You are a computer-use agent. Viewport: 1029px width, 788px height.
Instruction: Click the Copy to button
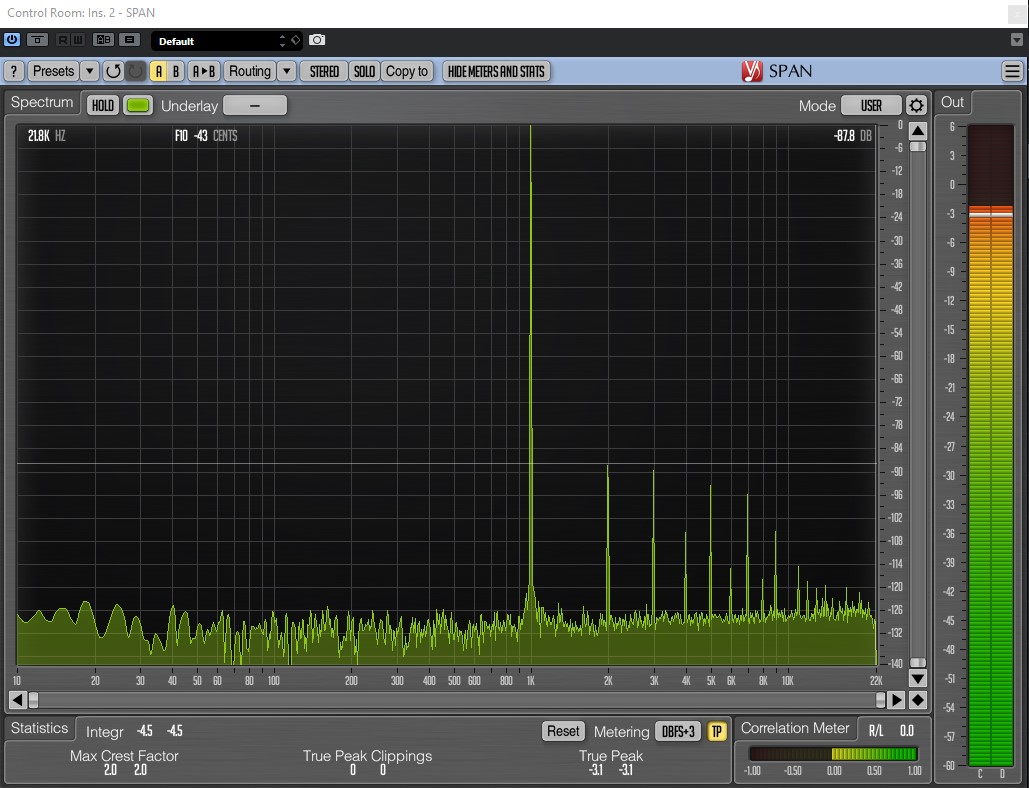click(407, 71)
